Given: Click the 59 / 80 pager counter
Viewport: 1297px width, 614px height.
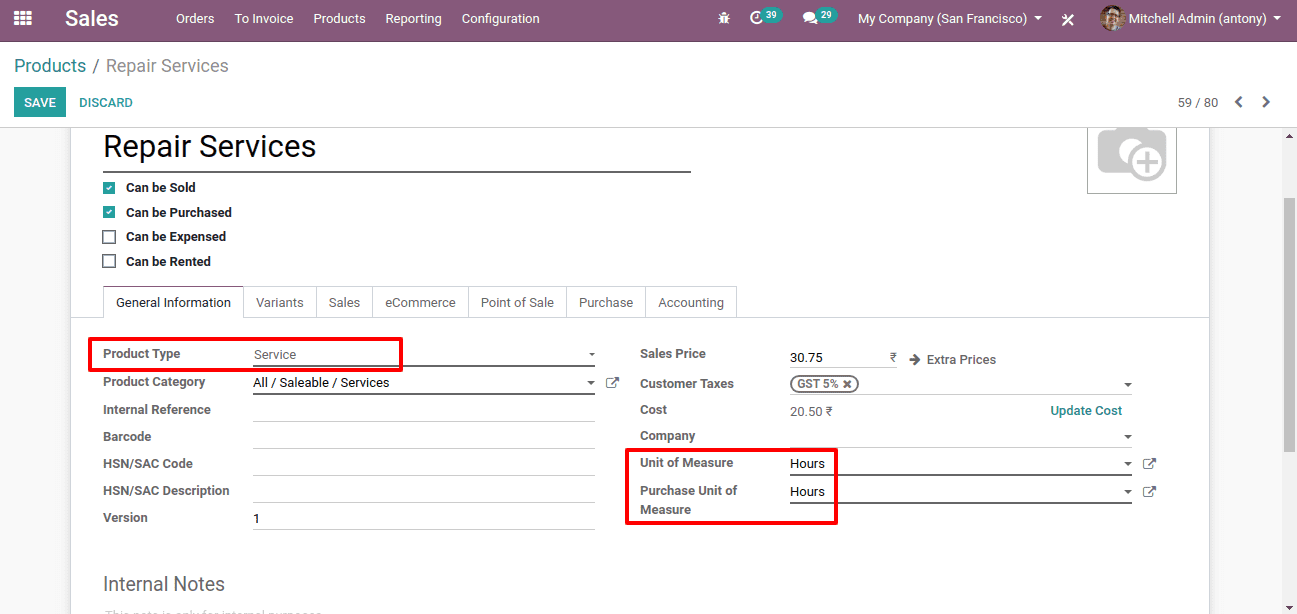Looking at the screenshot, I should [1198, 103].
